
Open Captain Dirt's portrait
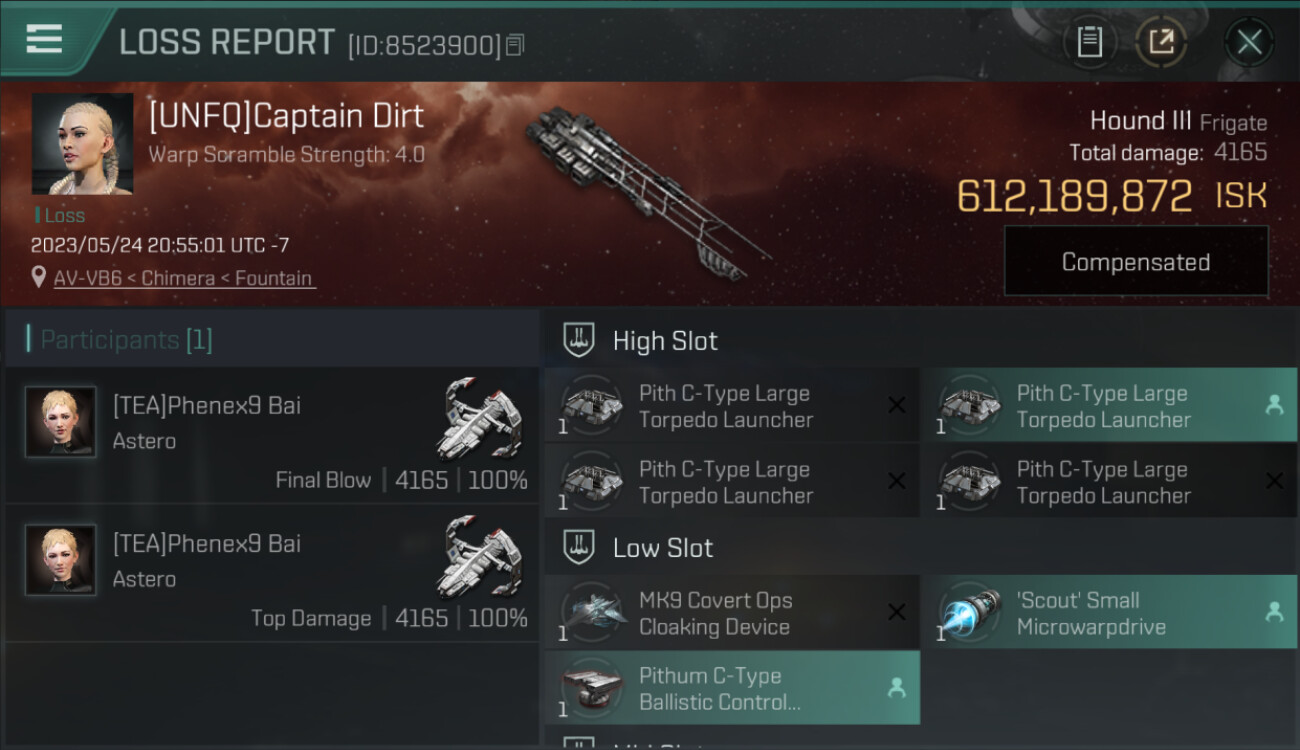tap(82, 144)
